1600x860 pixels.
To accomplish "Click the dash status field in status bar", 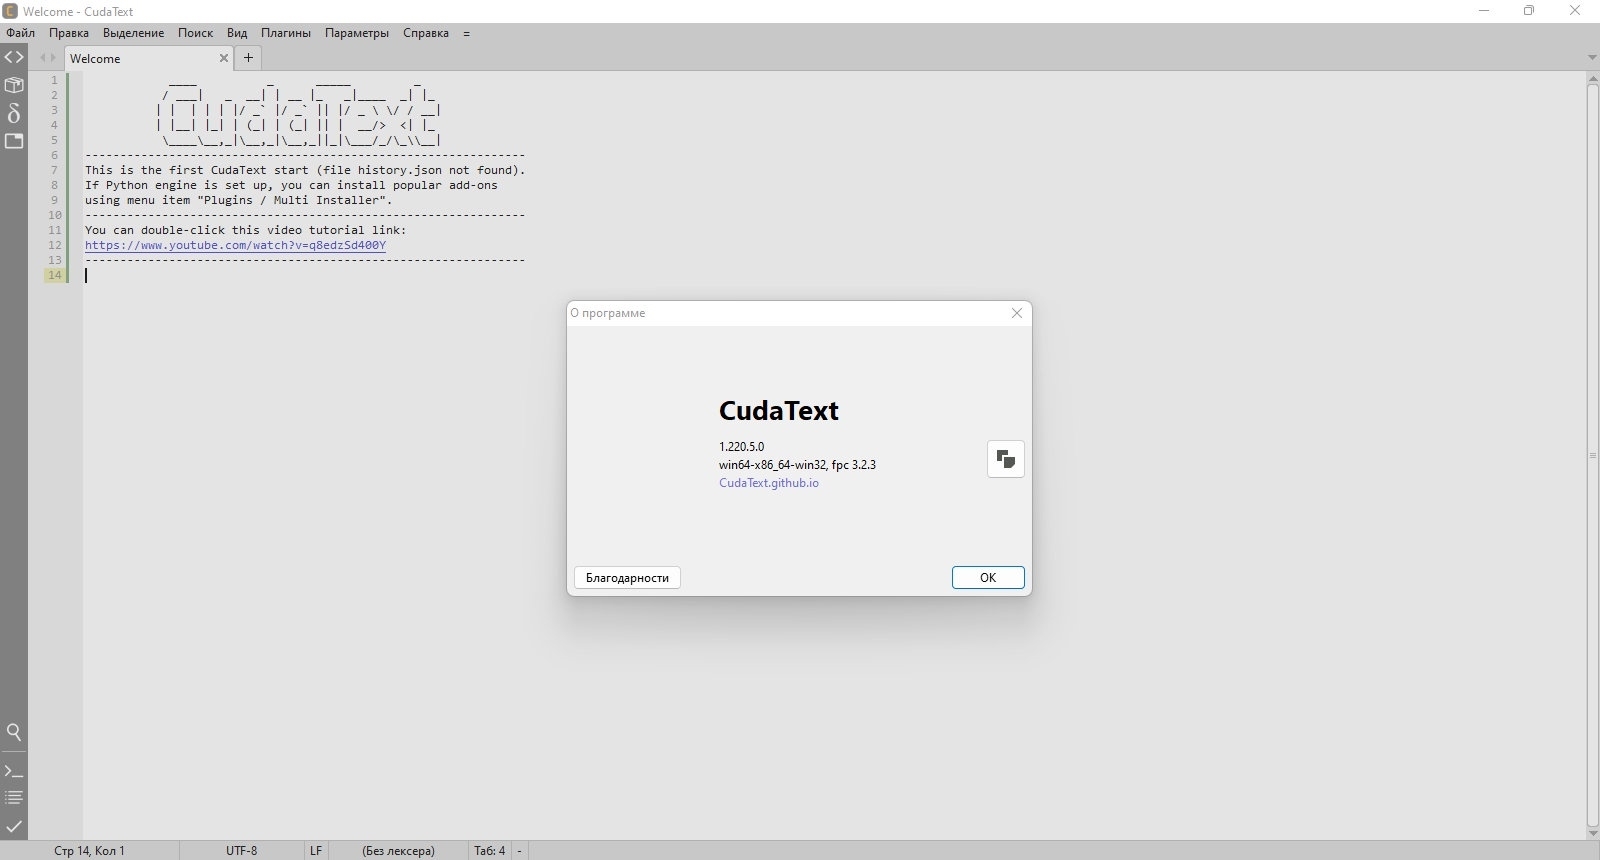I will [x=520, y=850].
